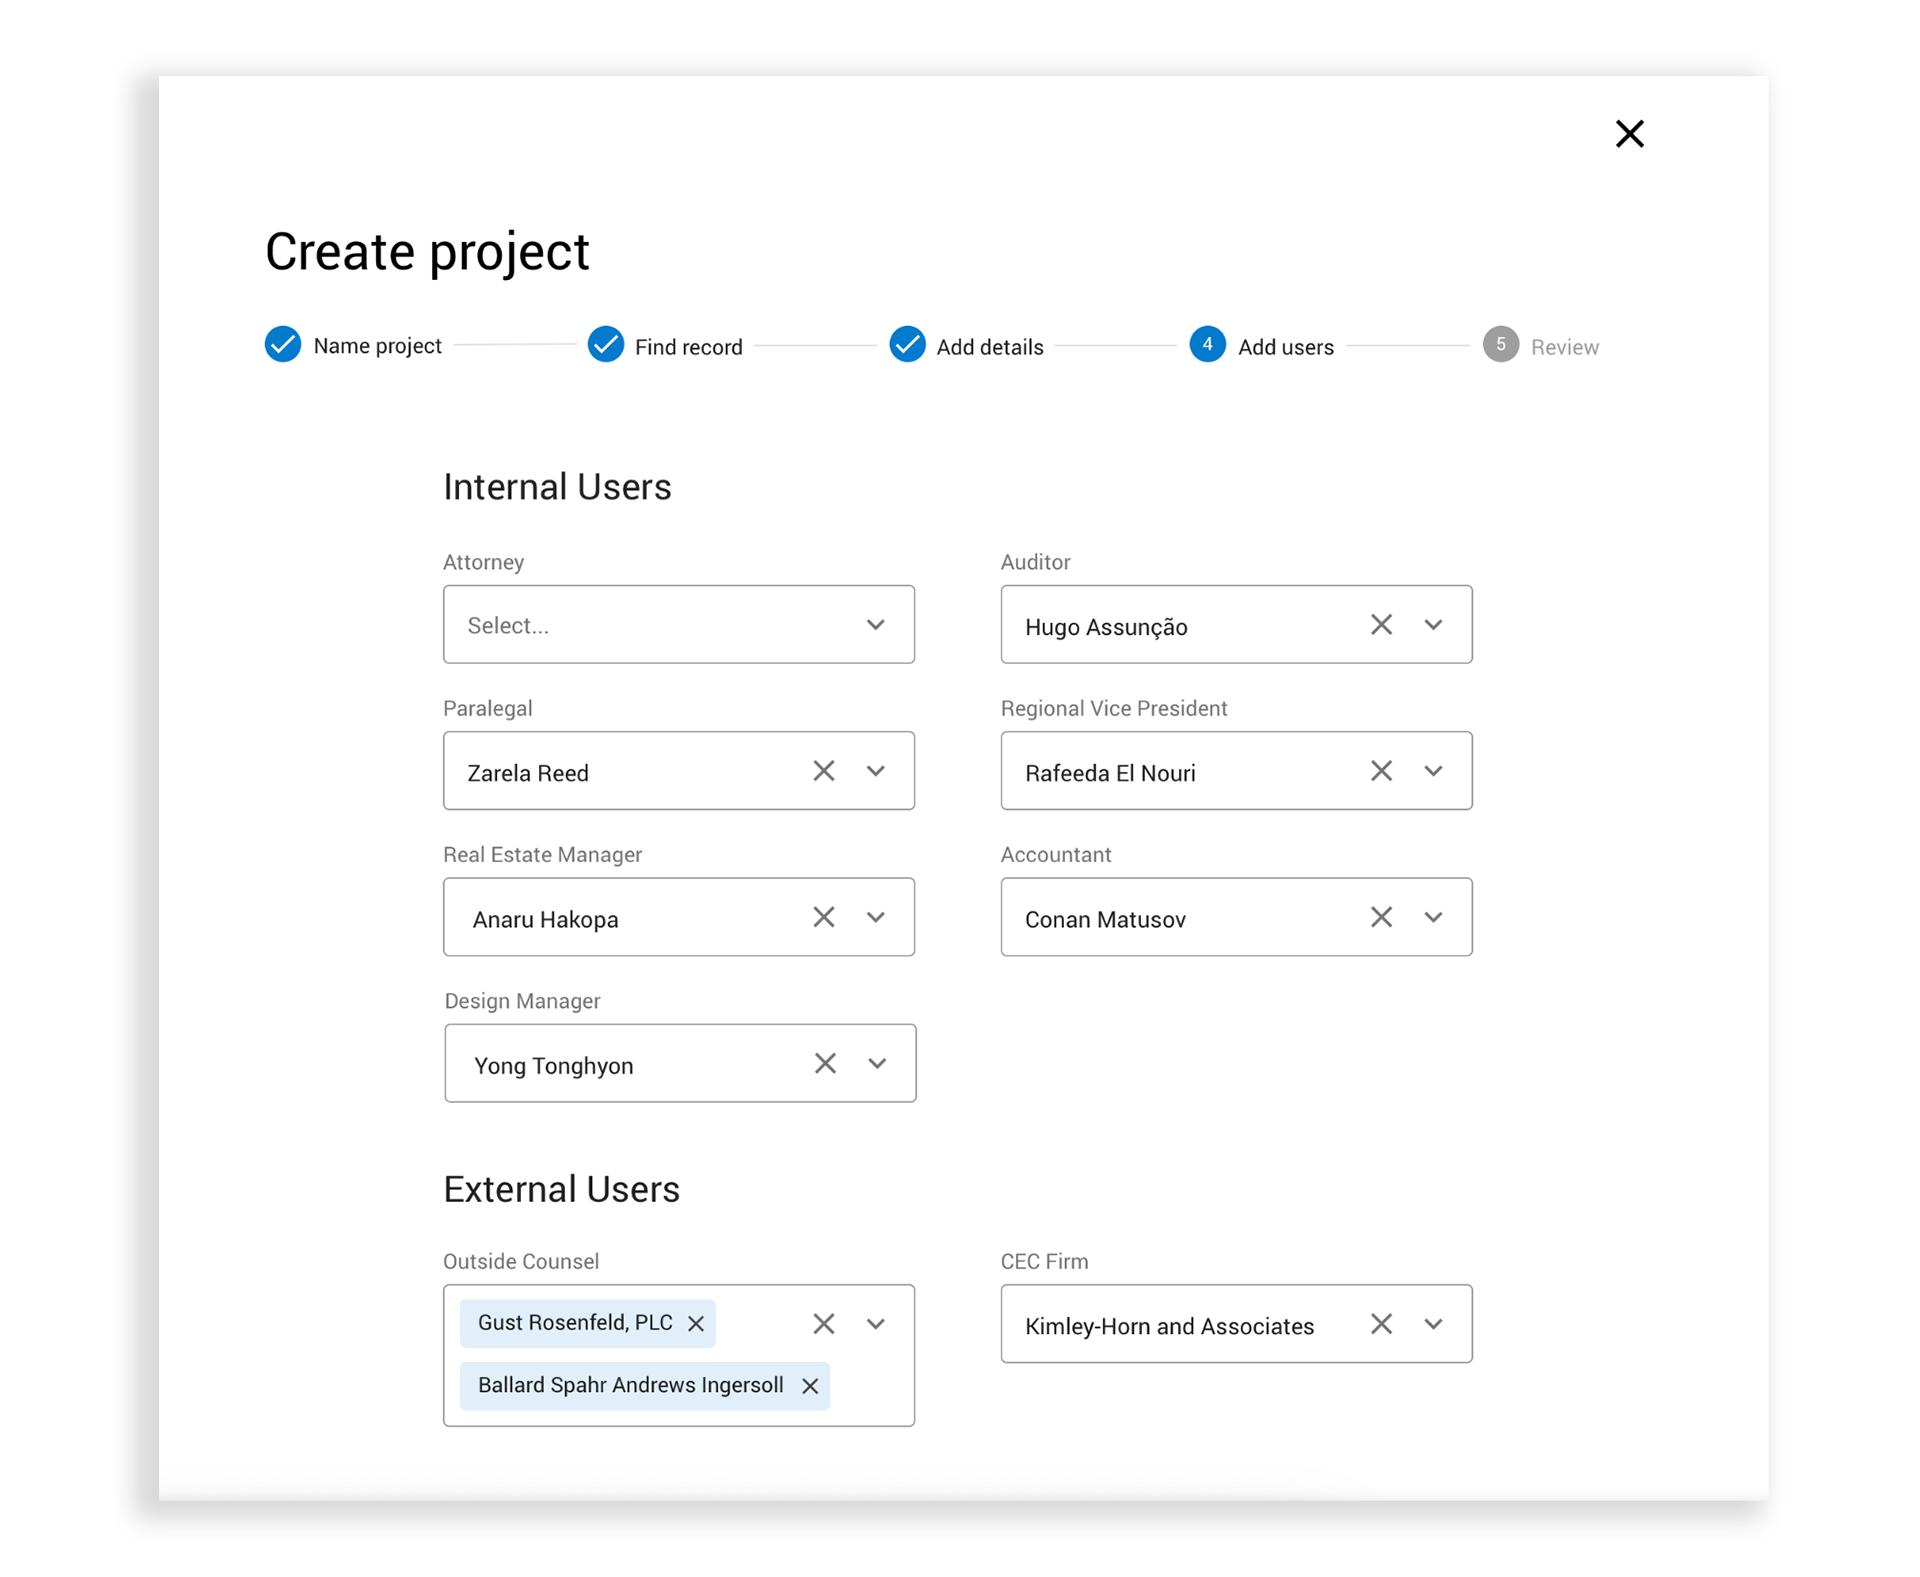Open the Attorney select field
This screenshot has height=1577, width=1920.
[679, 624]
